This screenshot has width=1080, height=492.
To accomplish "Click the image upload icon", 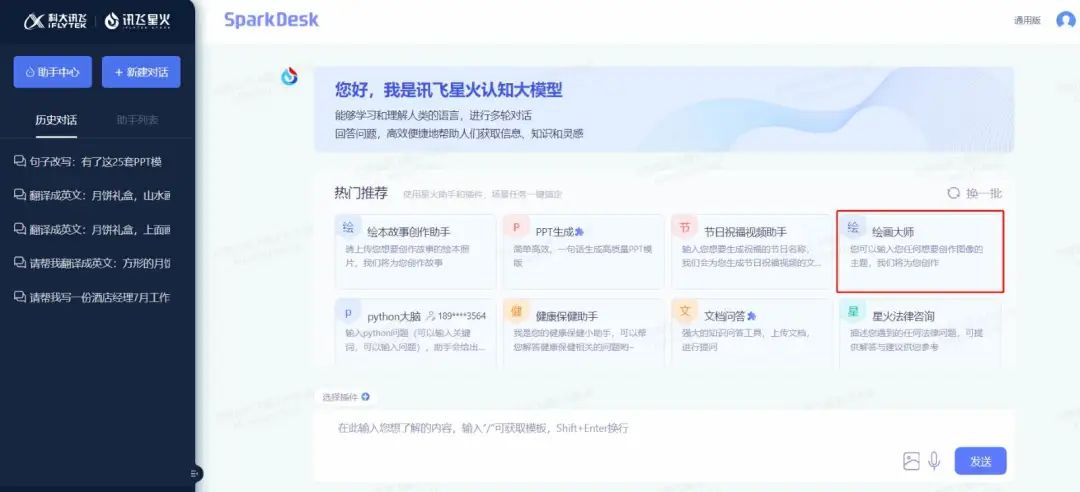I will pyautogui.click(x=911, y=461).
